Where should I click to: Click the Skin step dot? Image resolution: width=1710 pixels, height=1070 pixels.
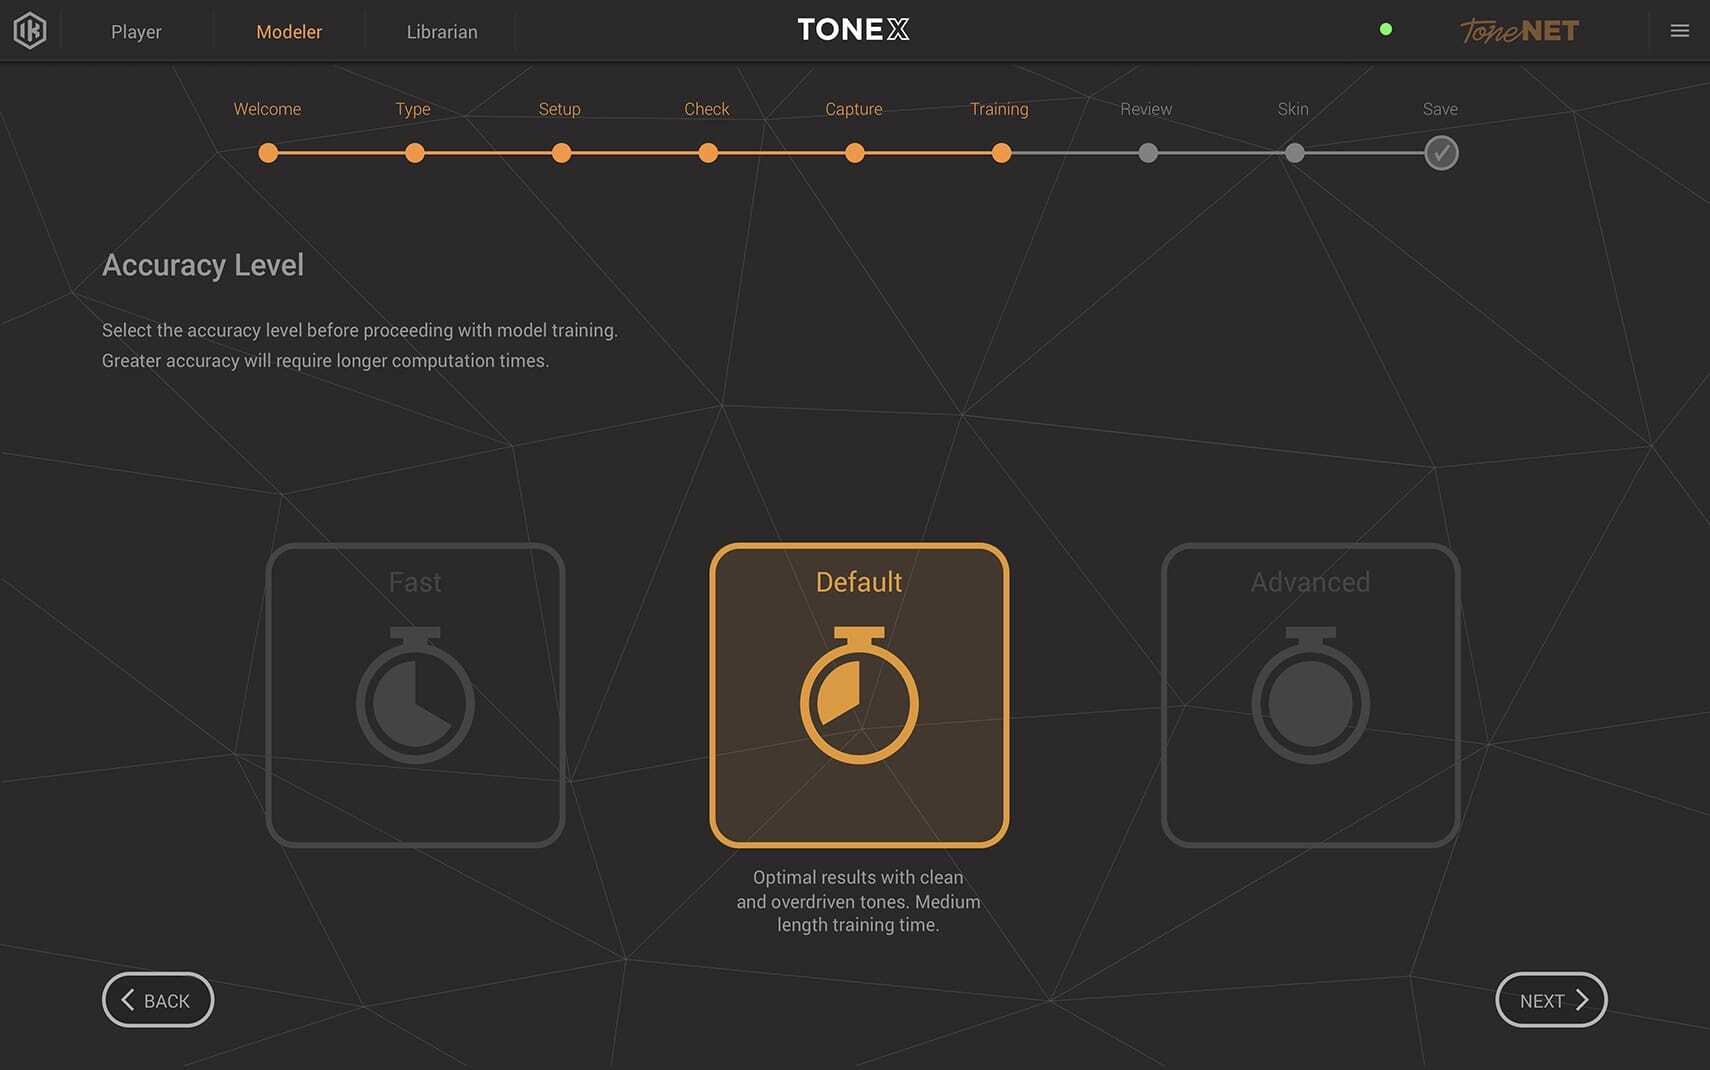(1294, 153)
